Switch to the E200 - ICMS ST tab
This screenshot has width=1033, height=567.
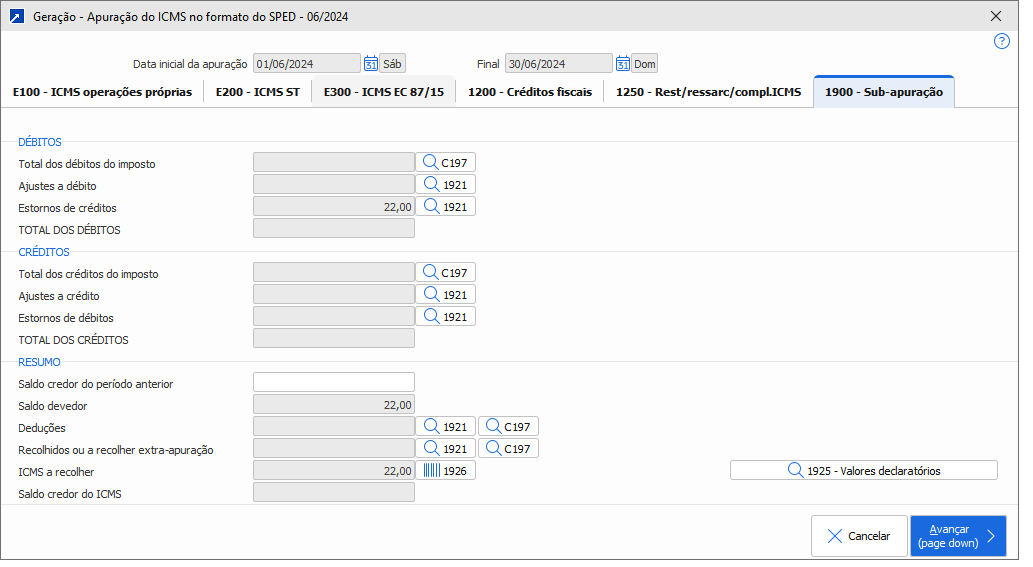[257, 92]
